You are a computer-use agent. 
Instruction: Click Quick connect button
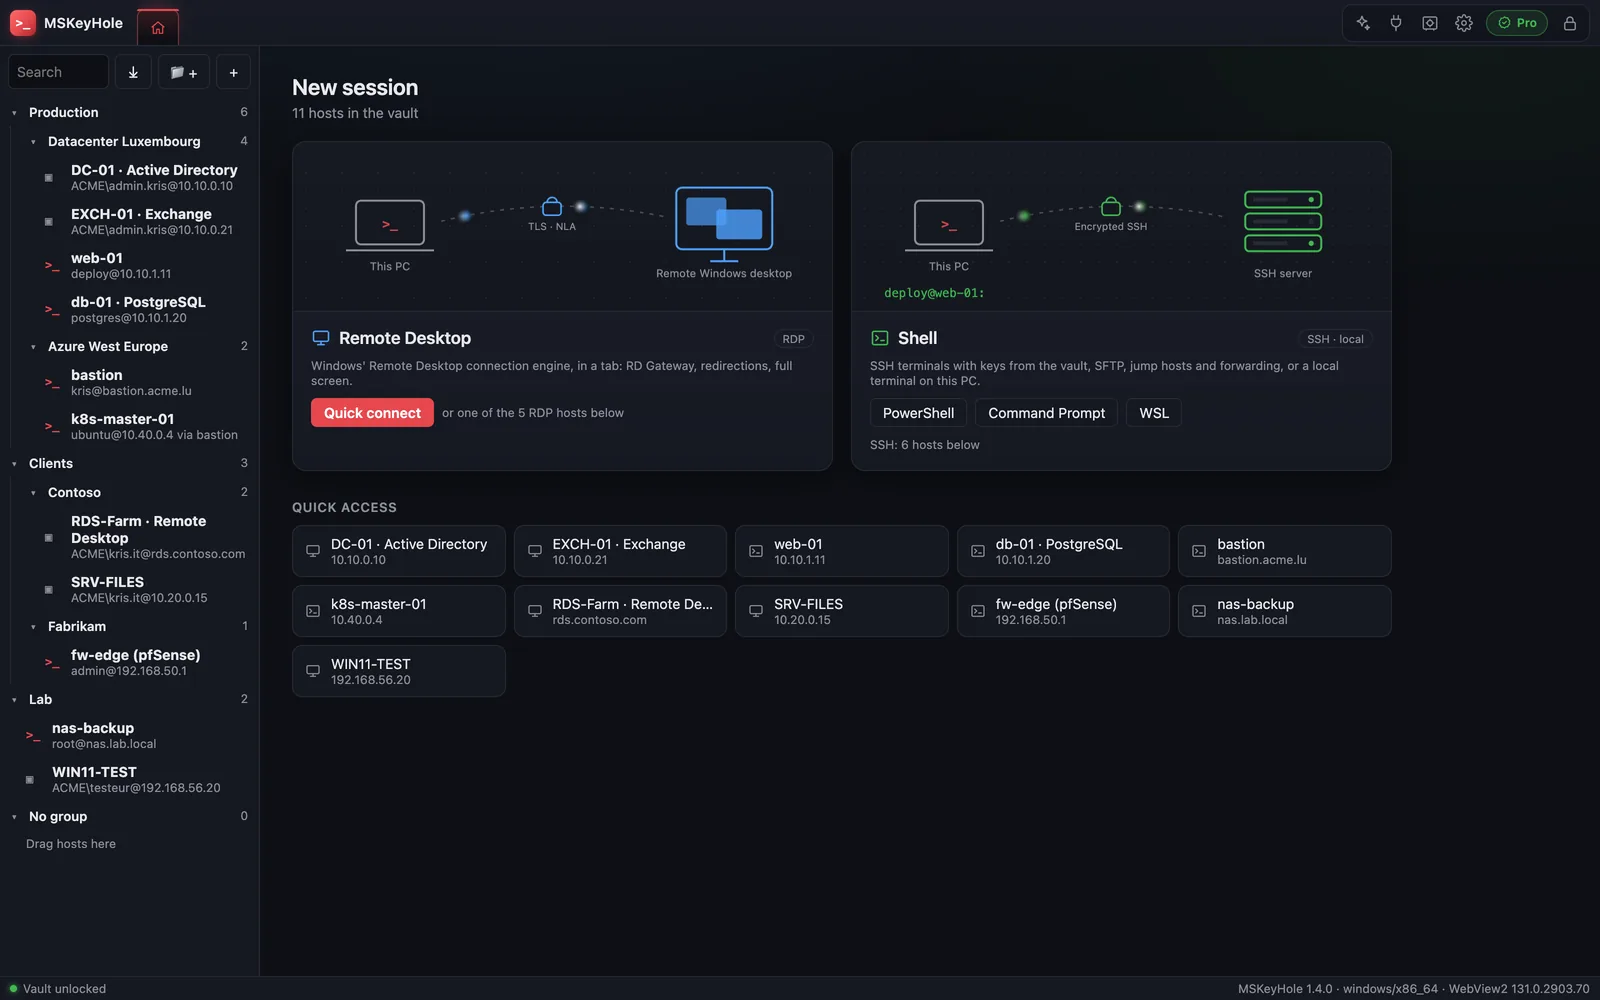coord(372,413)
